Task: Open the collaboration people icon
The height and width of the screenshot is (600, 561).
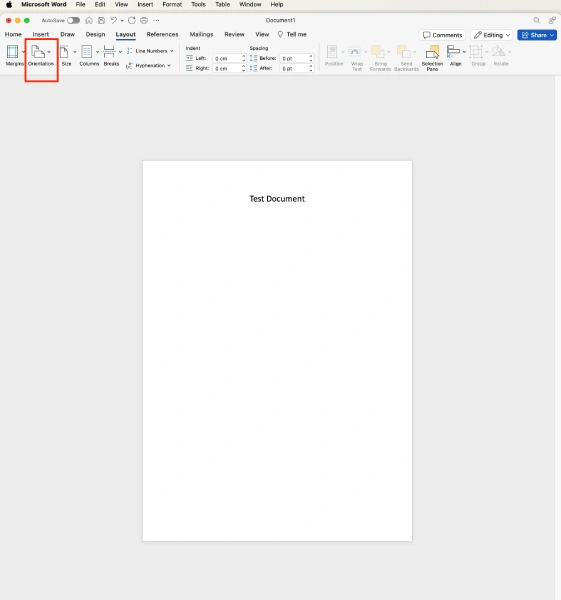Action: pyautogui.click(x=552, y=20)
